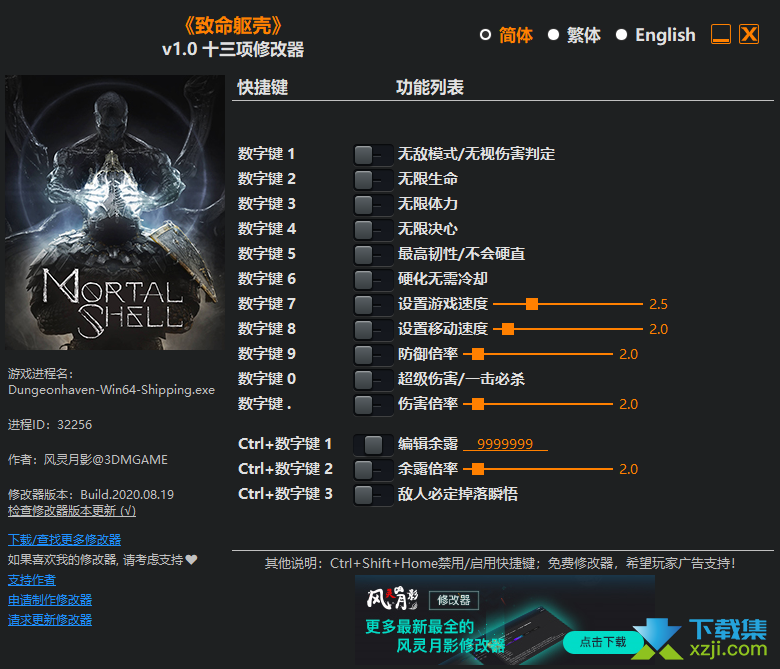Click the 支持作者 link
Screen dimensions: 780x669
tap(32, 580)
